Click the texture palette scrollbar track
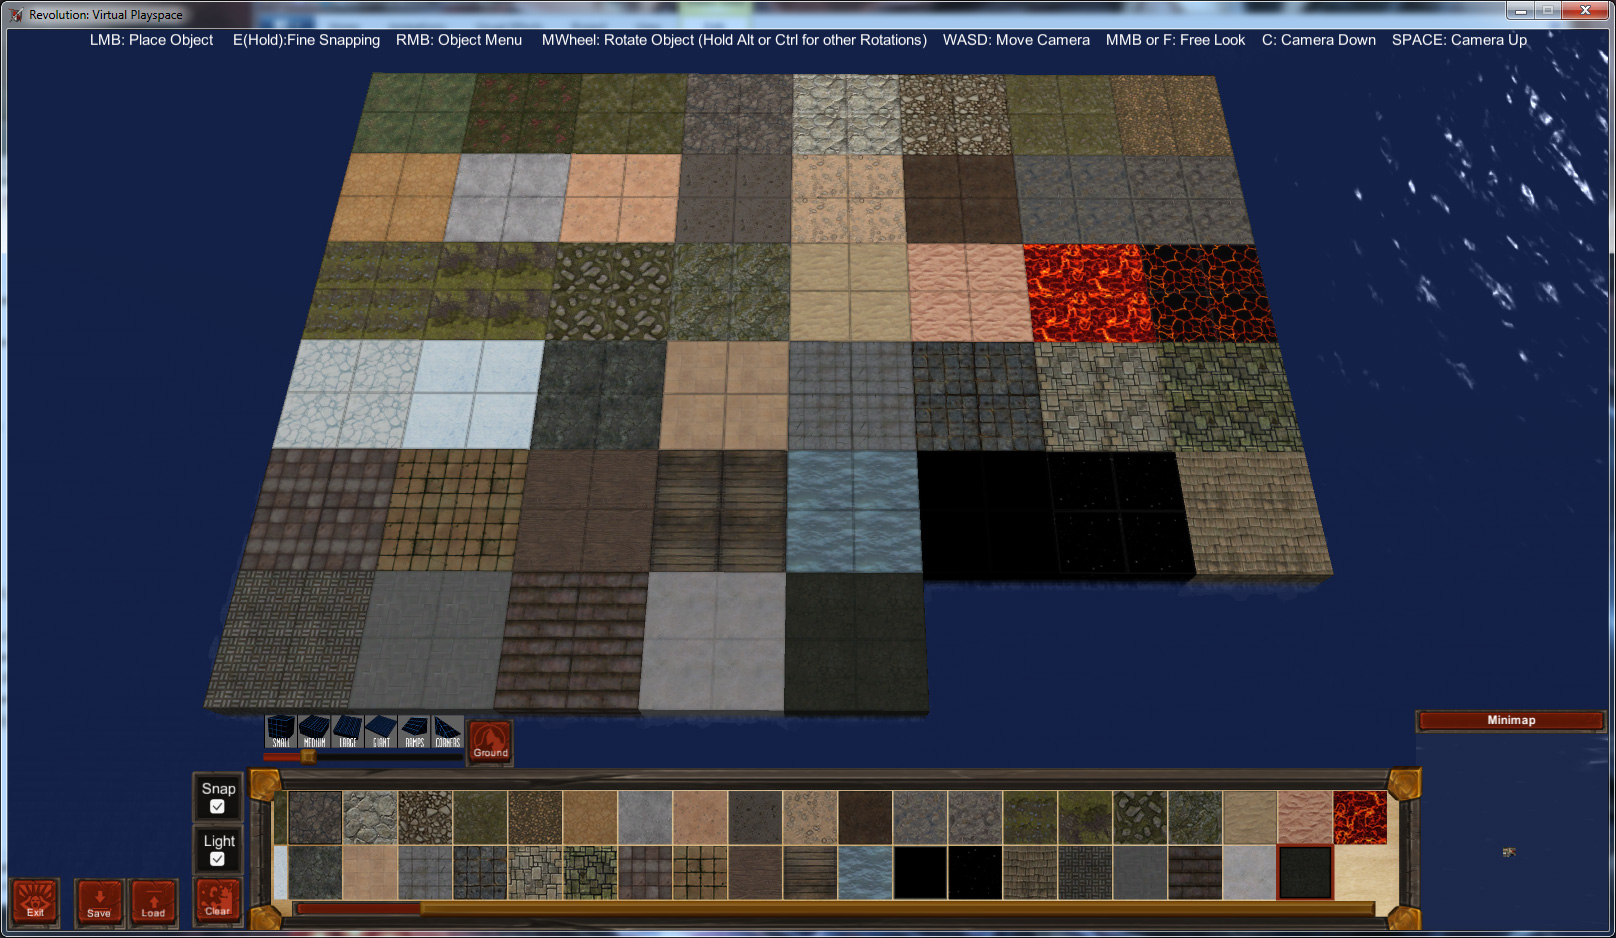1616x938 pixels. click(x=800, y=907)
